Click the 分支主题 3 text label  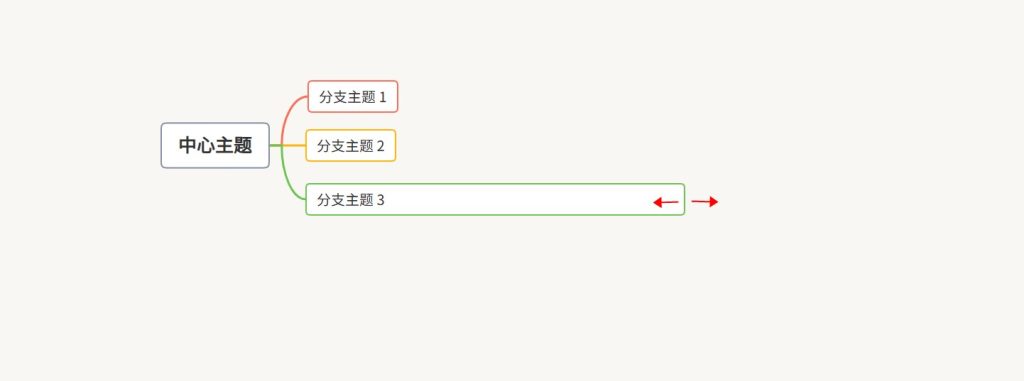[x=351, y=200]
